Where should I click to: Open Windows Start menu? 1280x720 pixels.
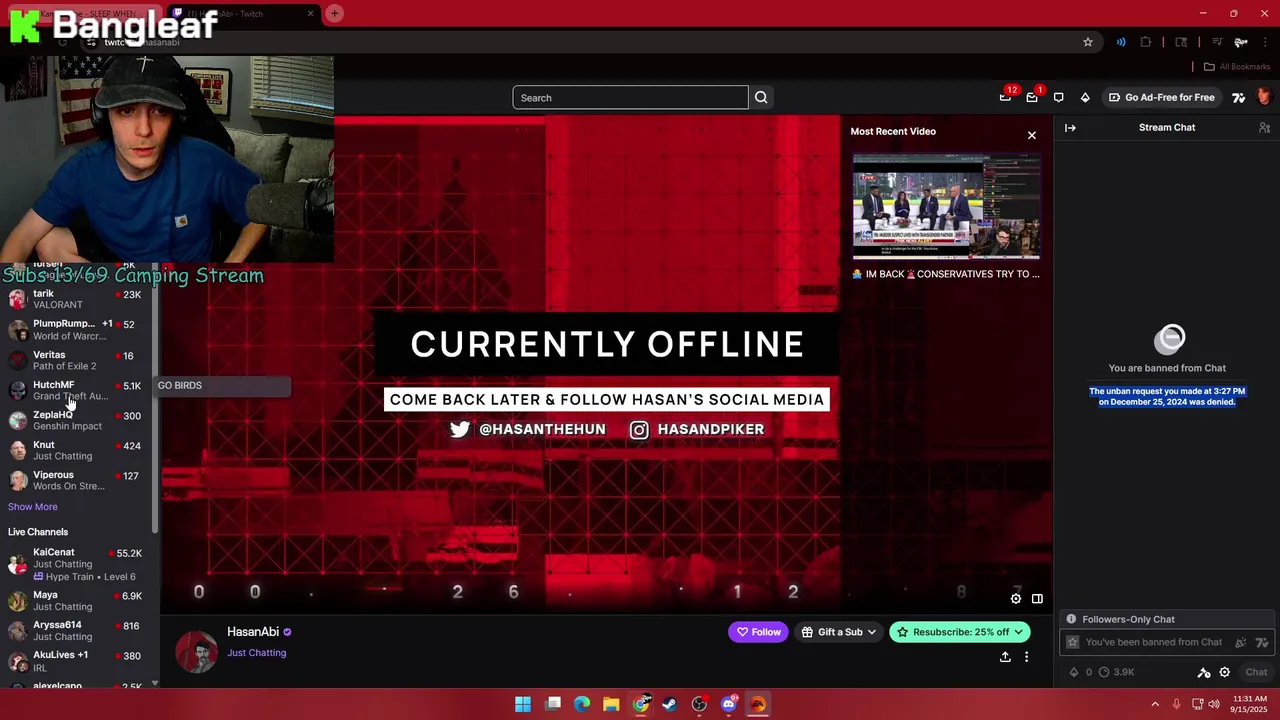pos(523,704)
